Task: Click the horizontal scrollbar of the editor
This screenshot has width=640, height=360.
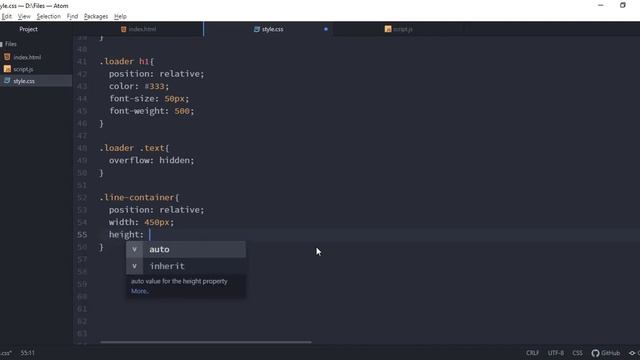Action: [x=206, y=342]
